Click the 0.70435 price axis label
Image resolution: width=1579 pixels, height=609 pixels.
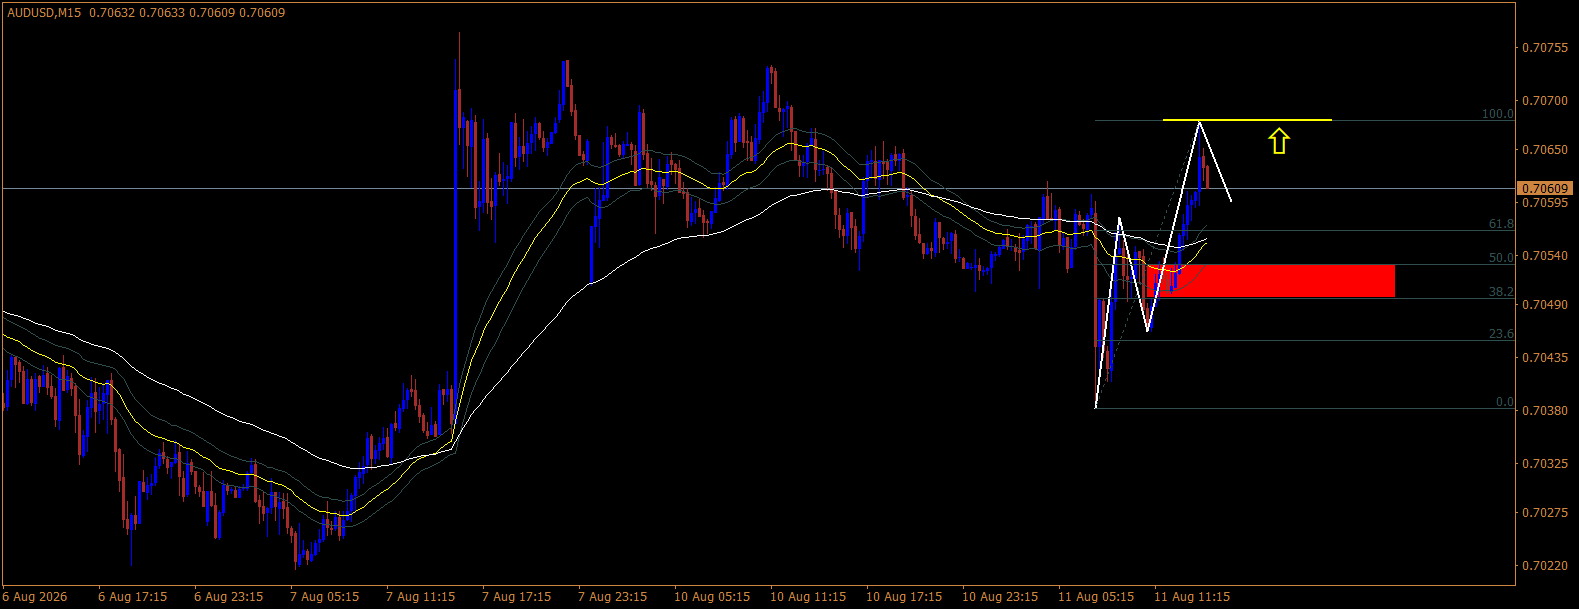1545,358
